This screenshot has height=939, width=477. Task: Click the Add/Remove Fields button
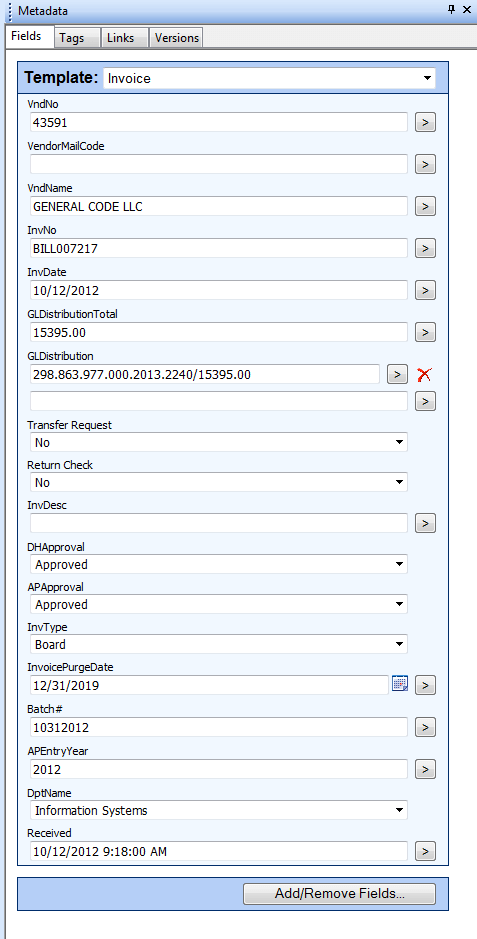tap(339, 893)
